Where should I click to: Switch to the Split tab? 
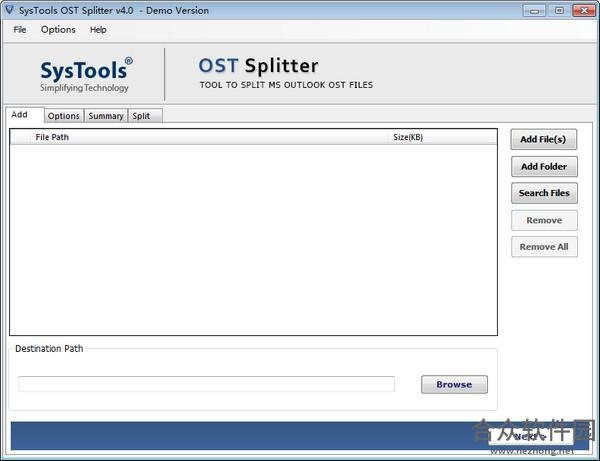click(x=145, y=116)
